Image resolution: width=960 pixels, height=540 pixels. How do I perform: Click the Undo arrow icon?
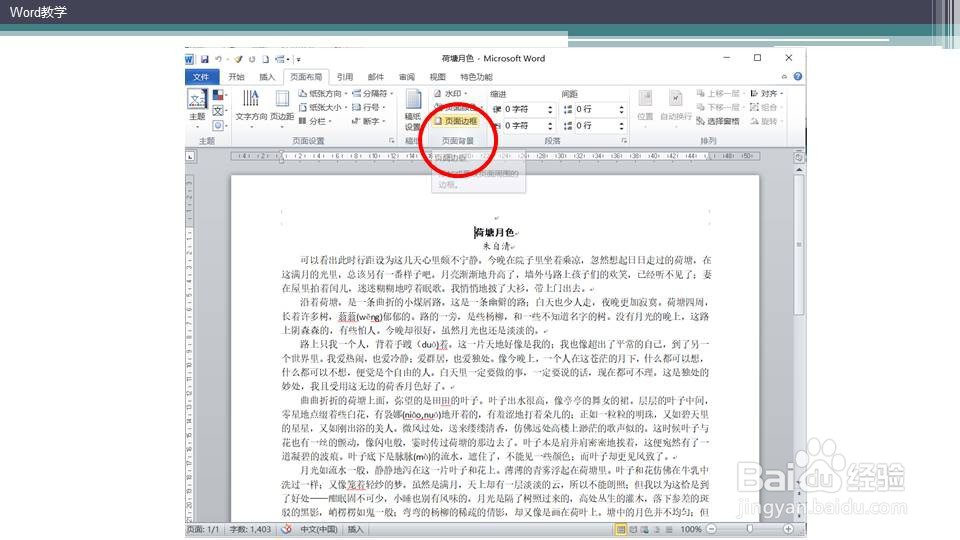pos(217,59)
